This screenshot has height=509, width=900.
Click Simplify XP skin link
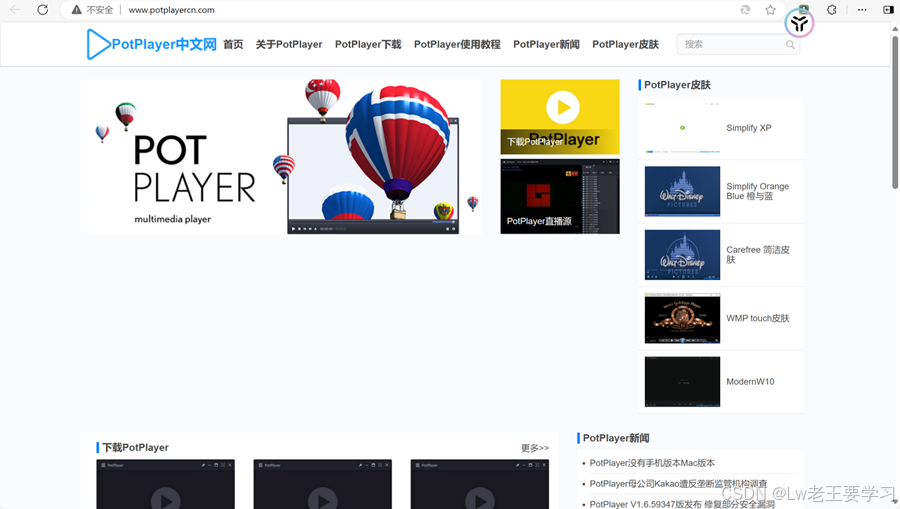tap(748, 128)
